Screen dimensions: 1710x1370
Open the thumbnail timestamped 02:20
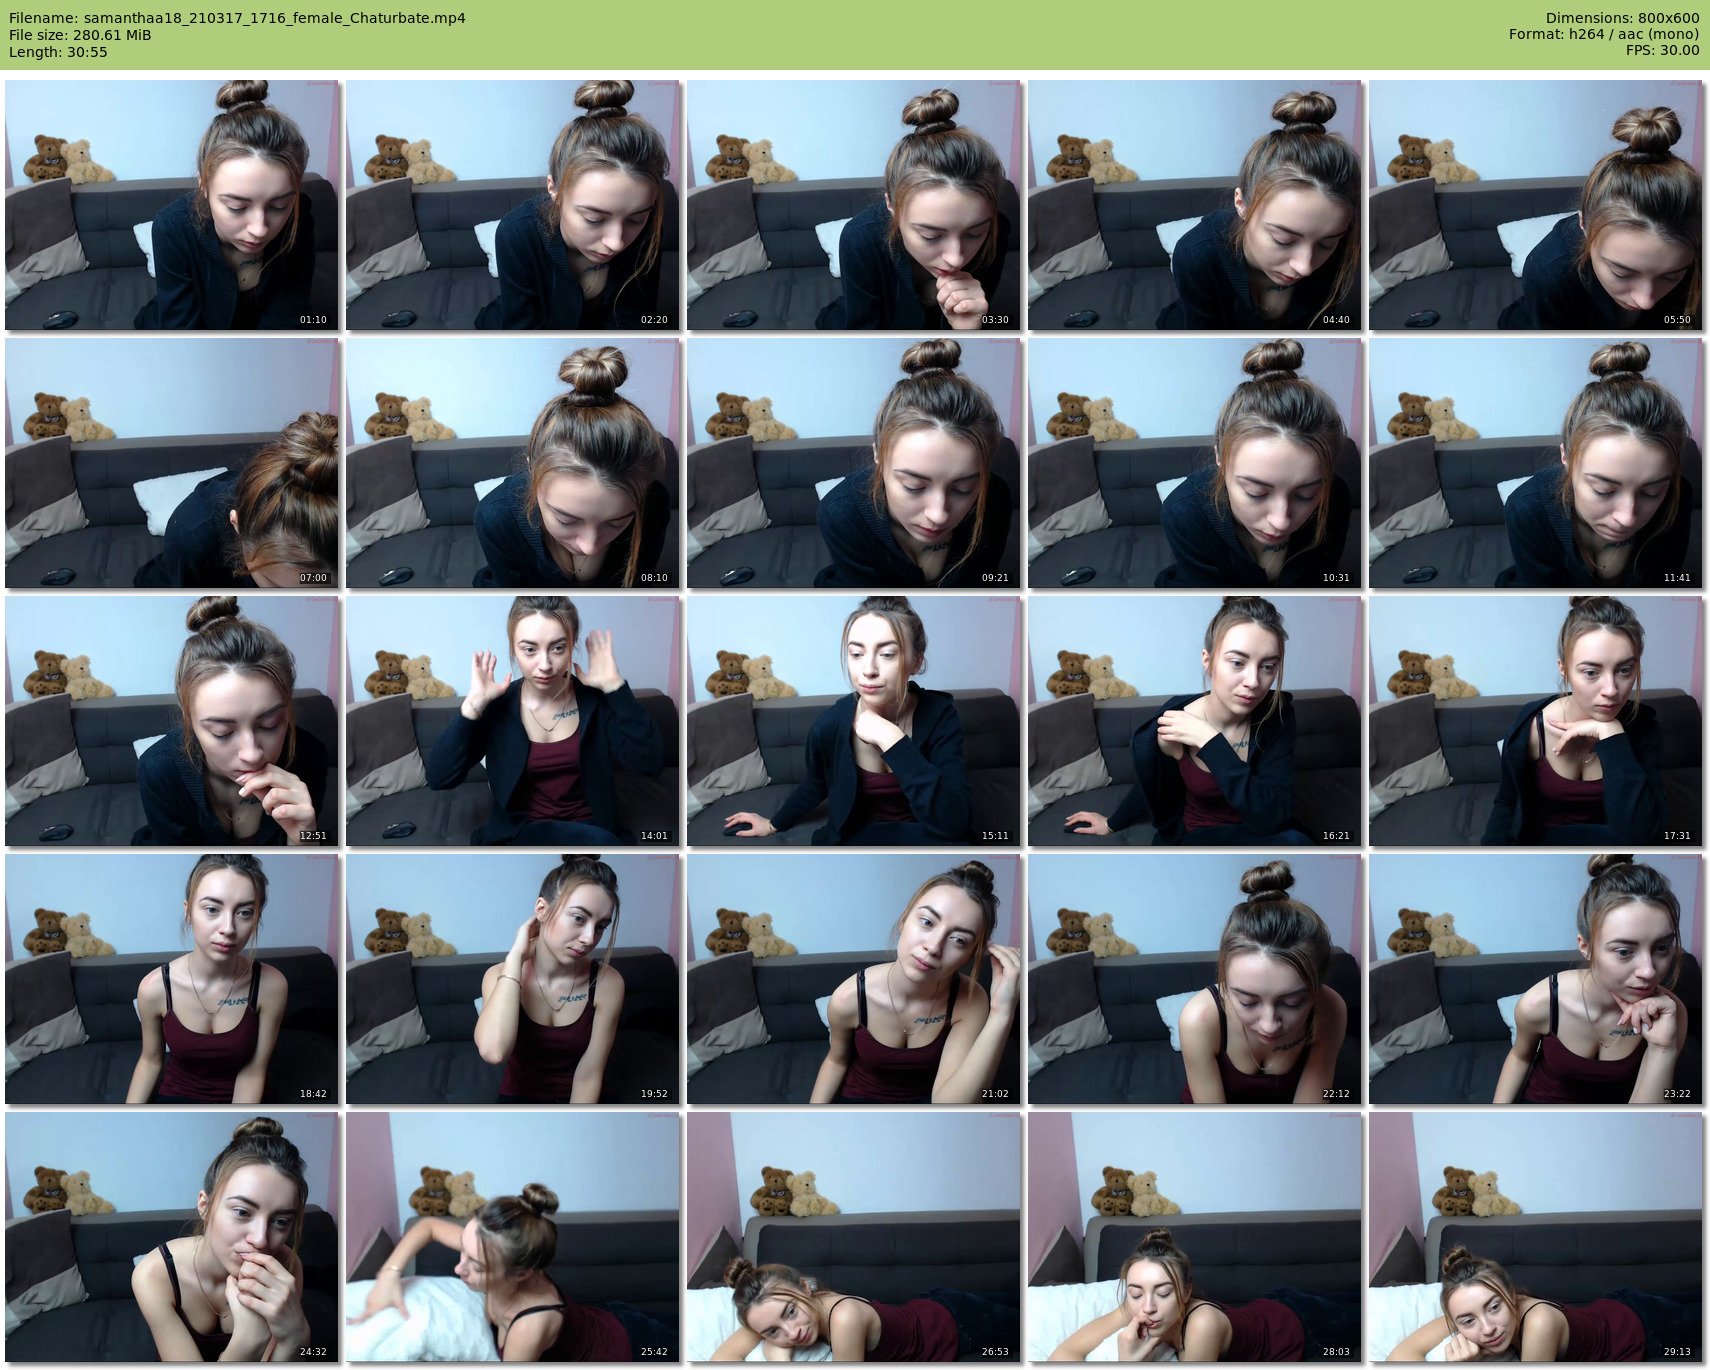point(513,205)
